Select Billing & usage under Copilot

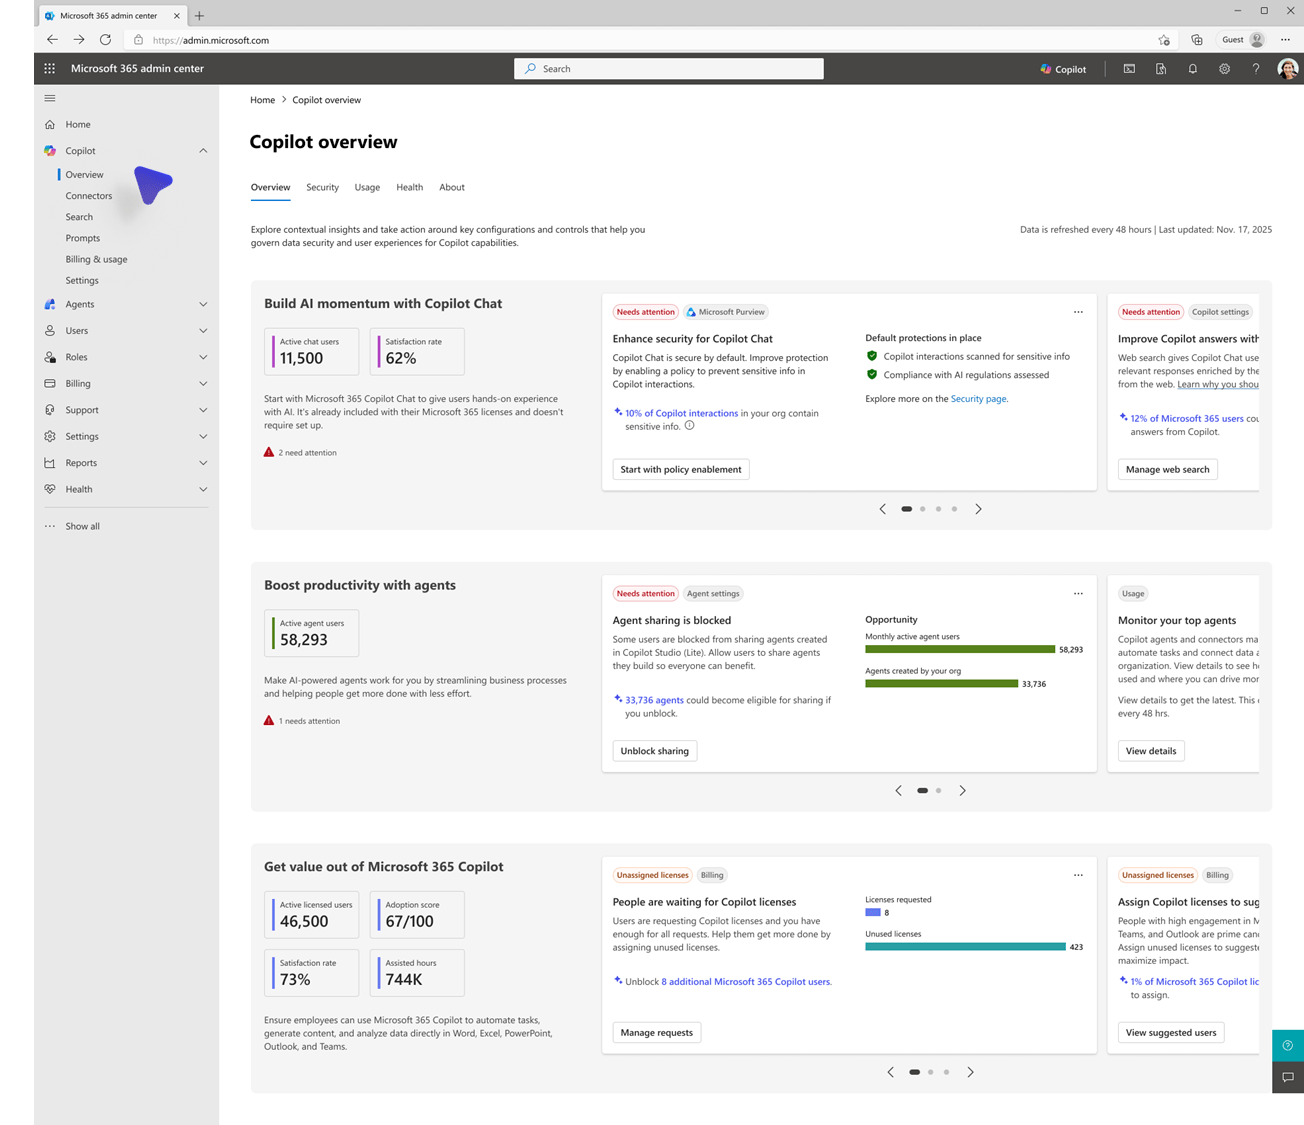(x=96, y=259)
